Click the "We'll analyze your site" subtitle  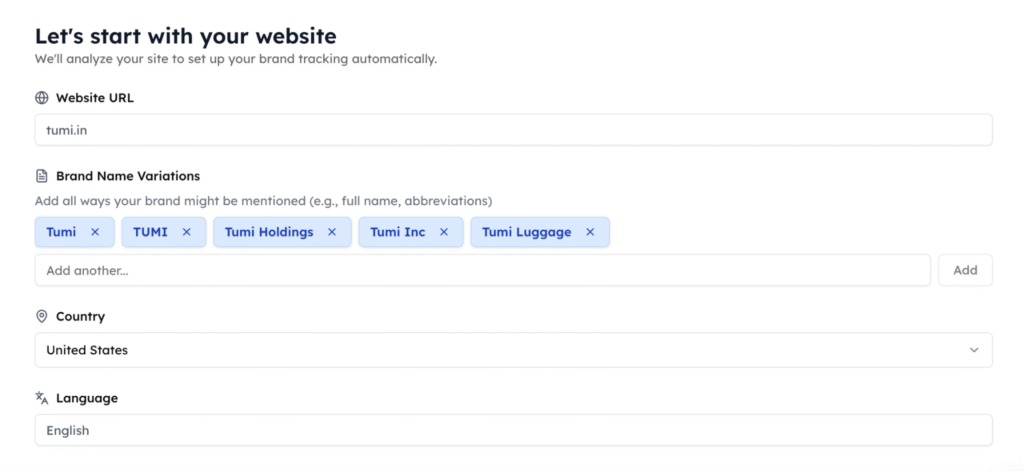point(236,59)
